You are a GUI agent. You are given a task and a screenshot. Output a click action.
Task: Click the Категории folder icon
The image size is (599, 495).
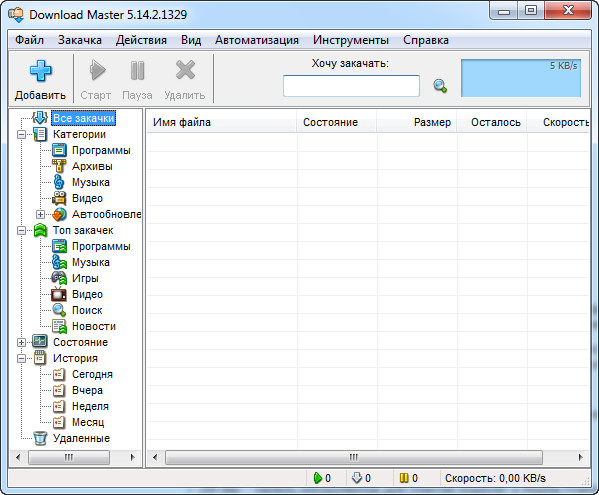click(x=40, y=134)
